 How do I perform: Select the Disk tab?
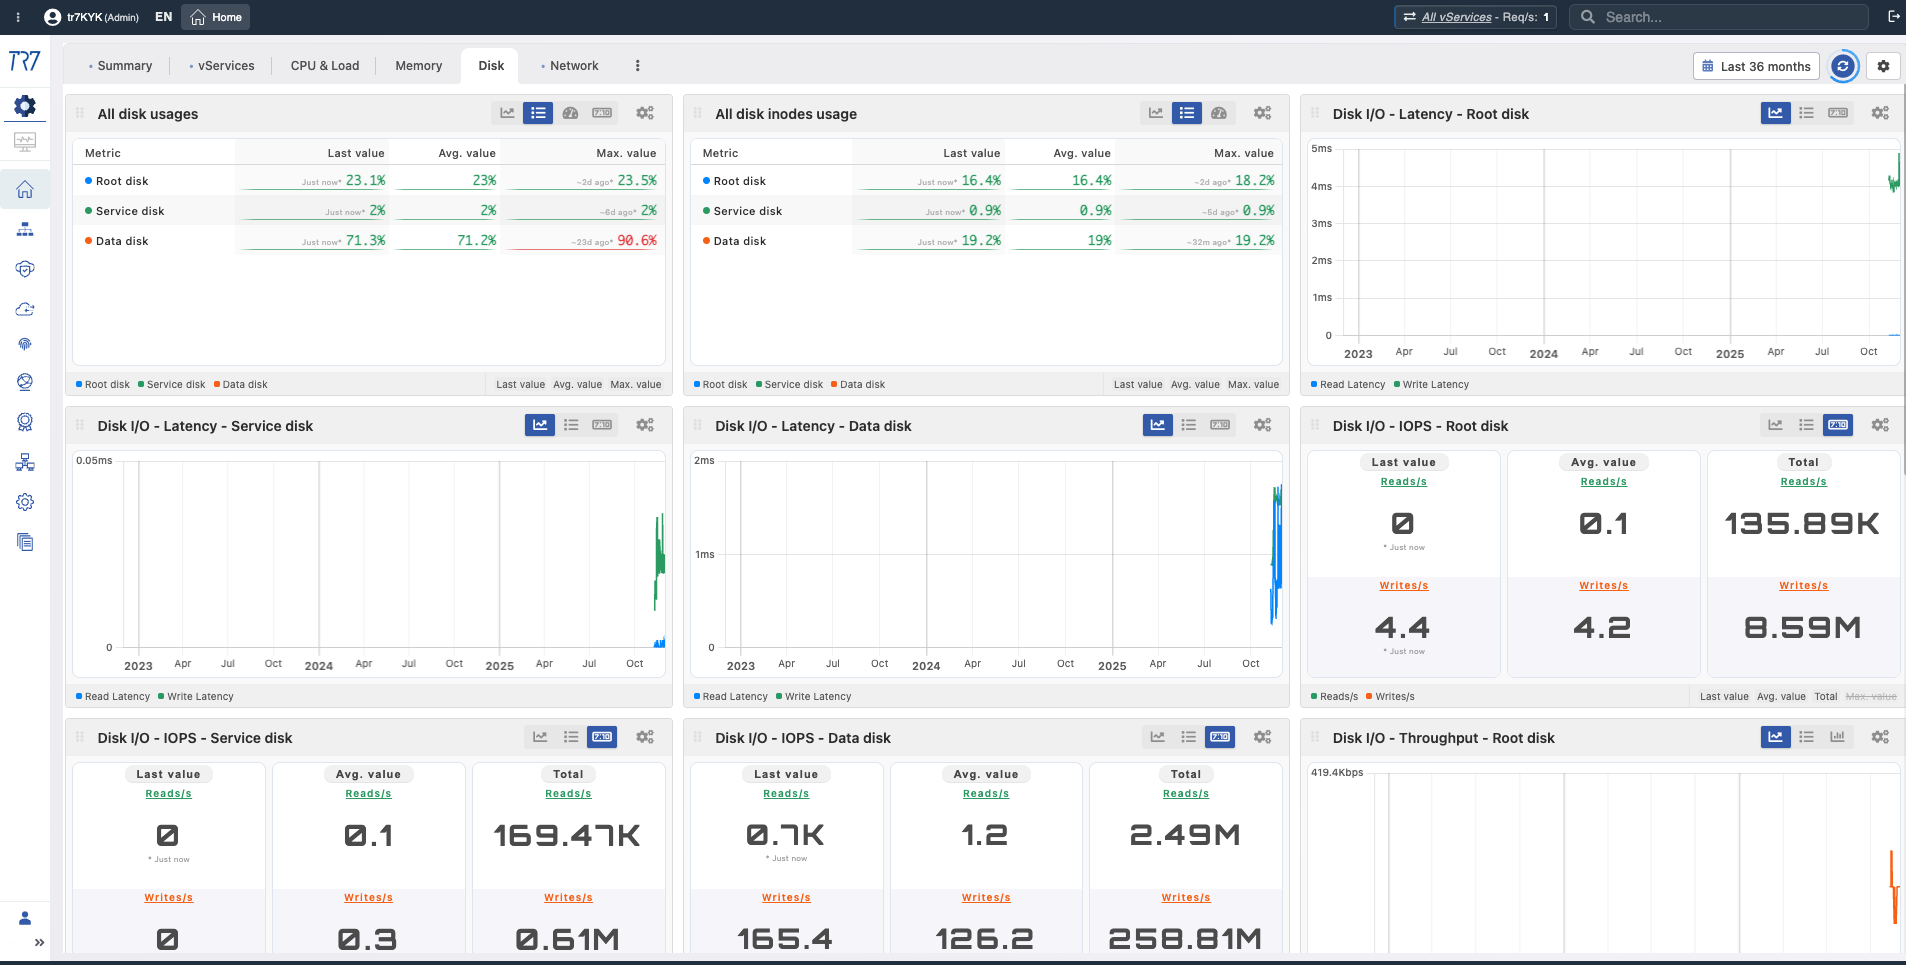click(x=491, y=66)
